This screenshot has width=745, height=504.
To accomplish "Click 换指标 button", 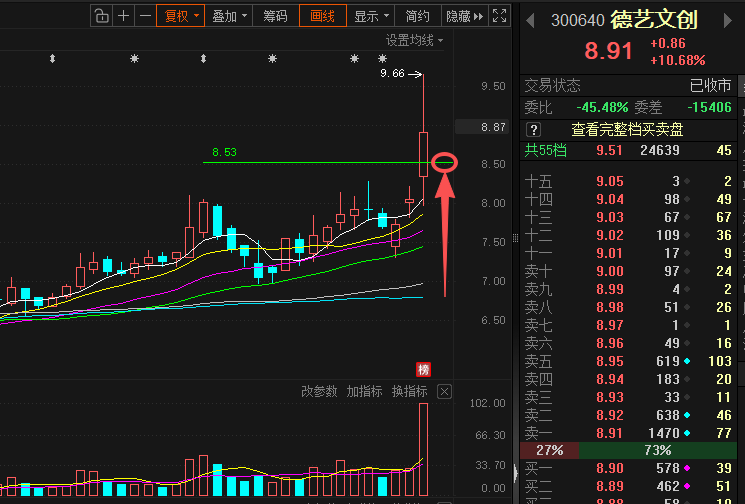I will click(x=410, y=391).
